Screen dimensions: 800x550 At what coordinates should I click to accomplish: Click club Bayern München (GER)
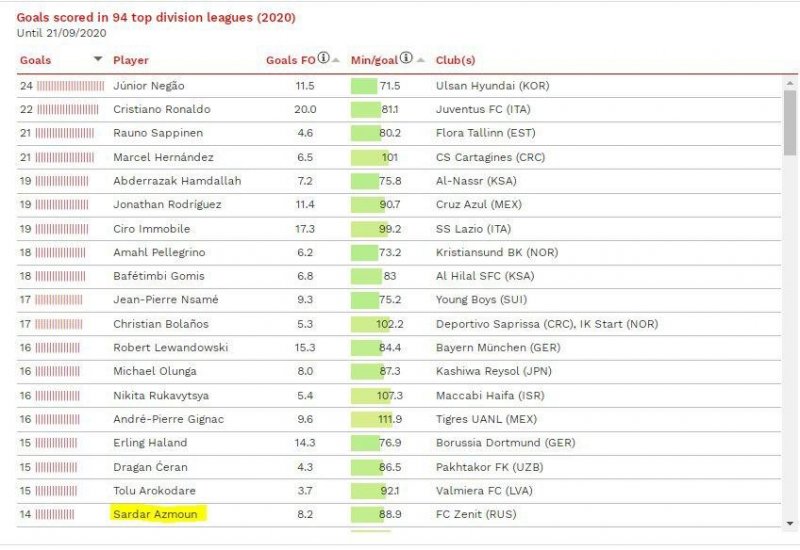(x=497, y=347)
